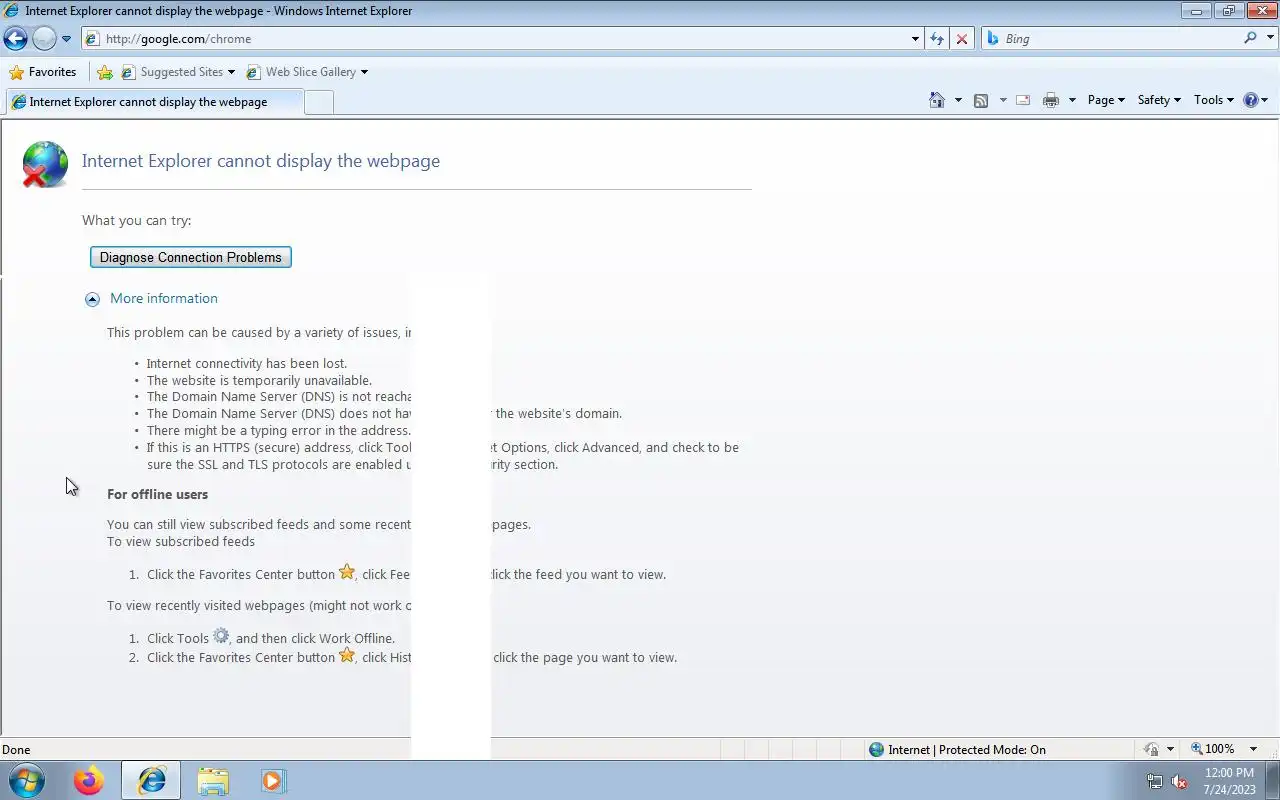
Task: Open the Suggested Sites link
Action: (x=177, y=72)
